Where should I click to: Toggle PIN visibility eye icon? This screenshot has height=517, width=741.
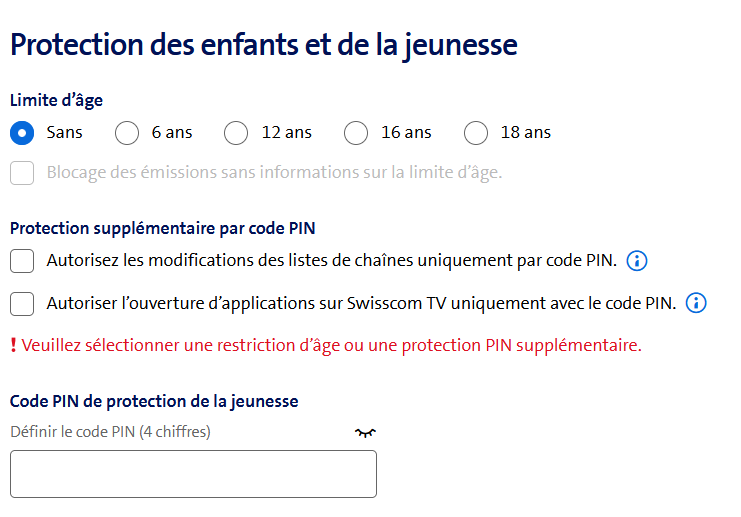coord(366,432)
